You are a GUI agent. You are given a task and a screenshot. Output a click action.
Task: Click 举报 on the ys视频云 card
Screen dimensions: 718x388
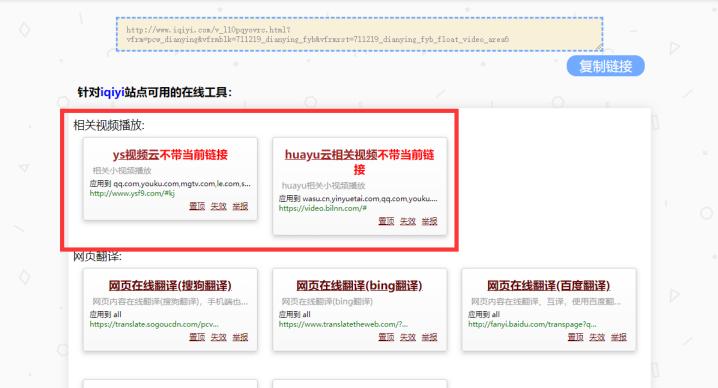[x=240, y=206]
